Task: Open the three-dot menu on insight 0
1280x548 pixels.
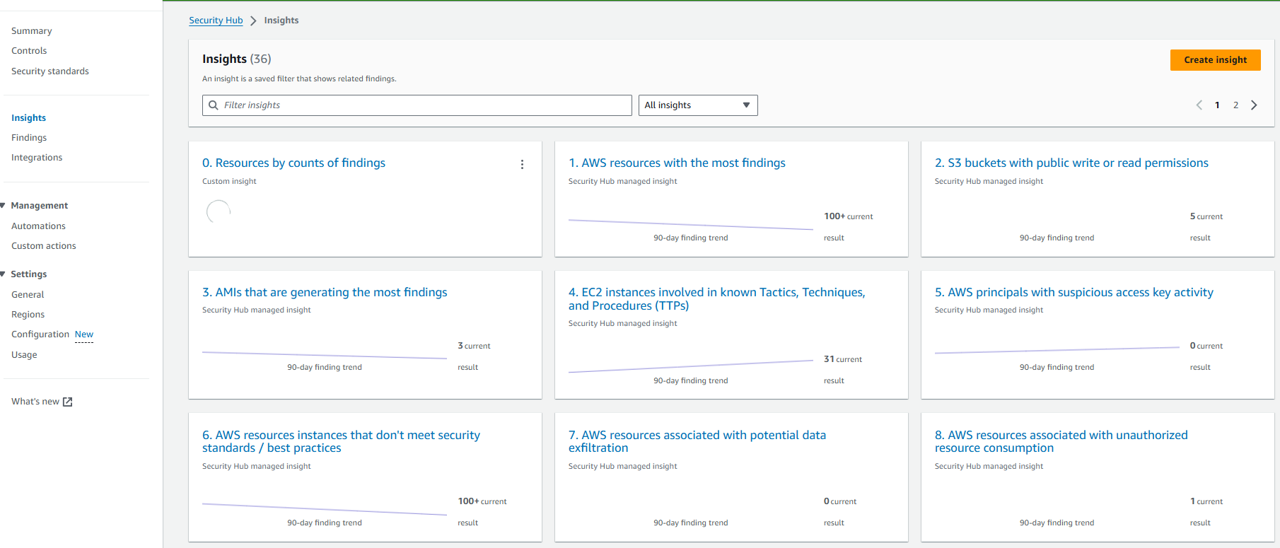Action: [522, 164]
